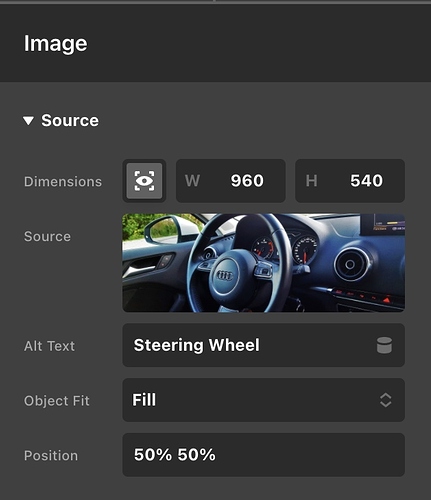The height and width of the screenshot is (500, 431).
Task: Collapse the Source section triangle
Action: tap(29, 121)
